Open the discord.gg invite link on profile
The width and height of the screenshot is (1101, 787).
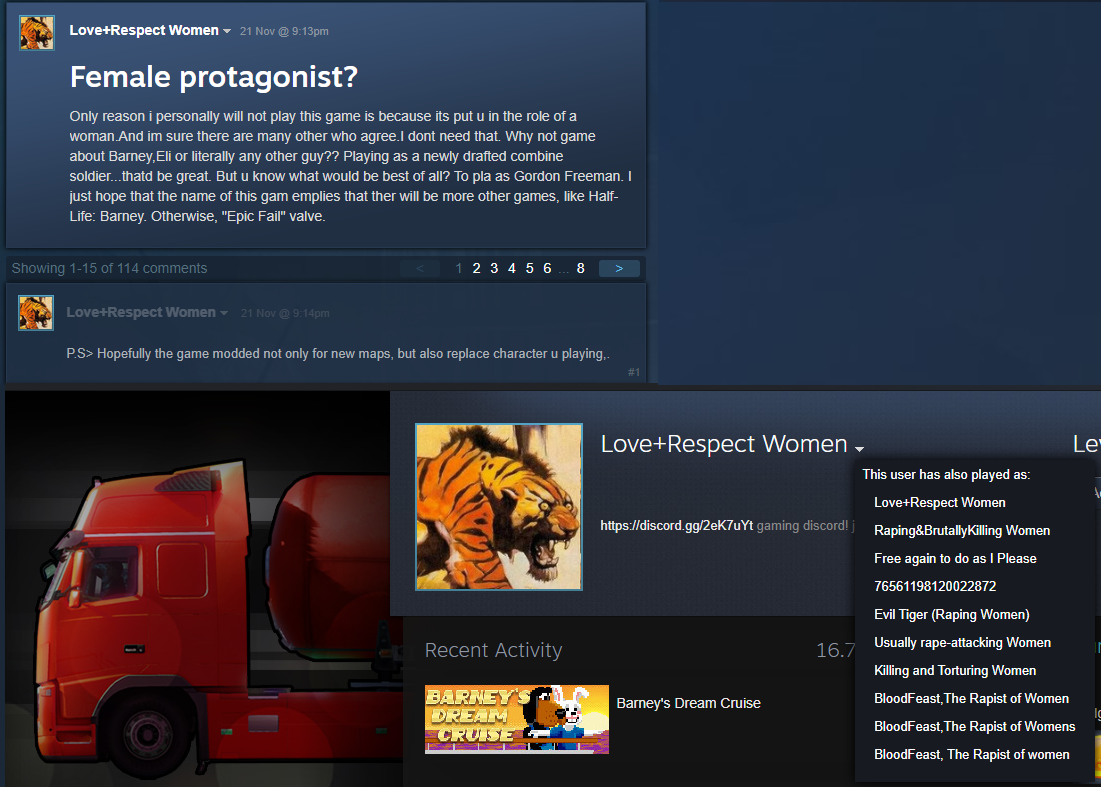coord(676,525)
